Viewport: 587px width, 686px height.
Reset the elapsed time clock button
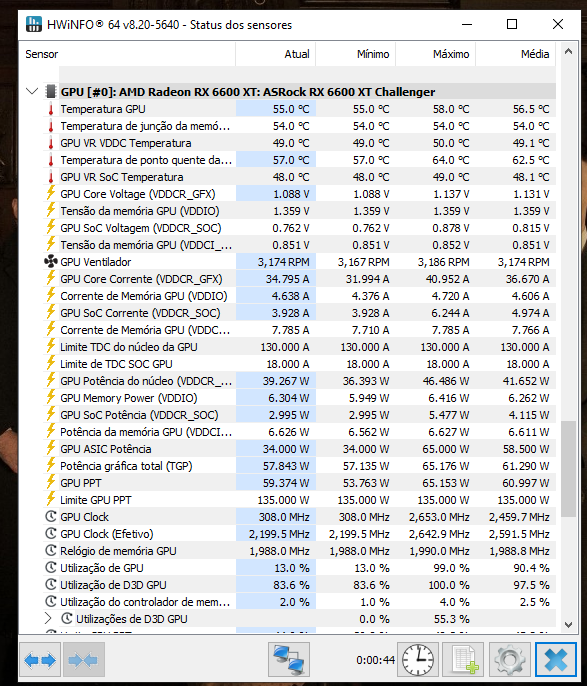click(418, 659)
